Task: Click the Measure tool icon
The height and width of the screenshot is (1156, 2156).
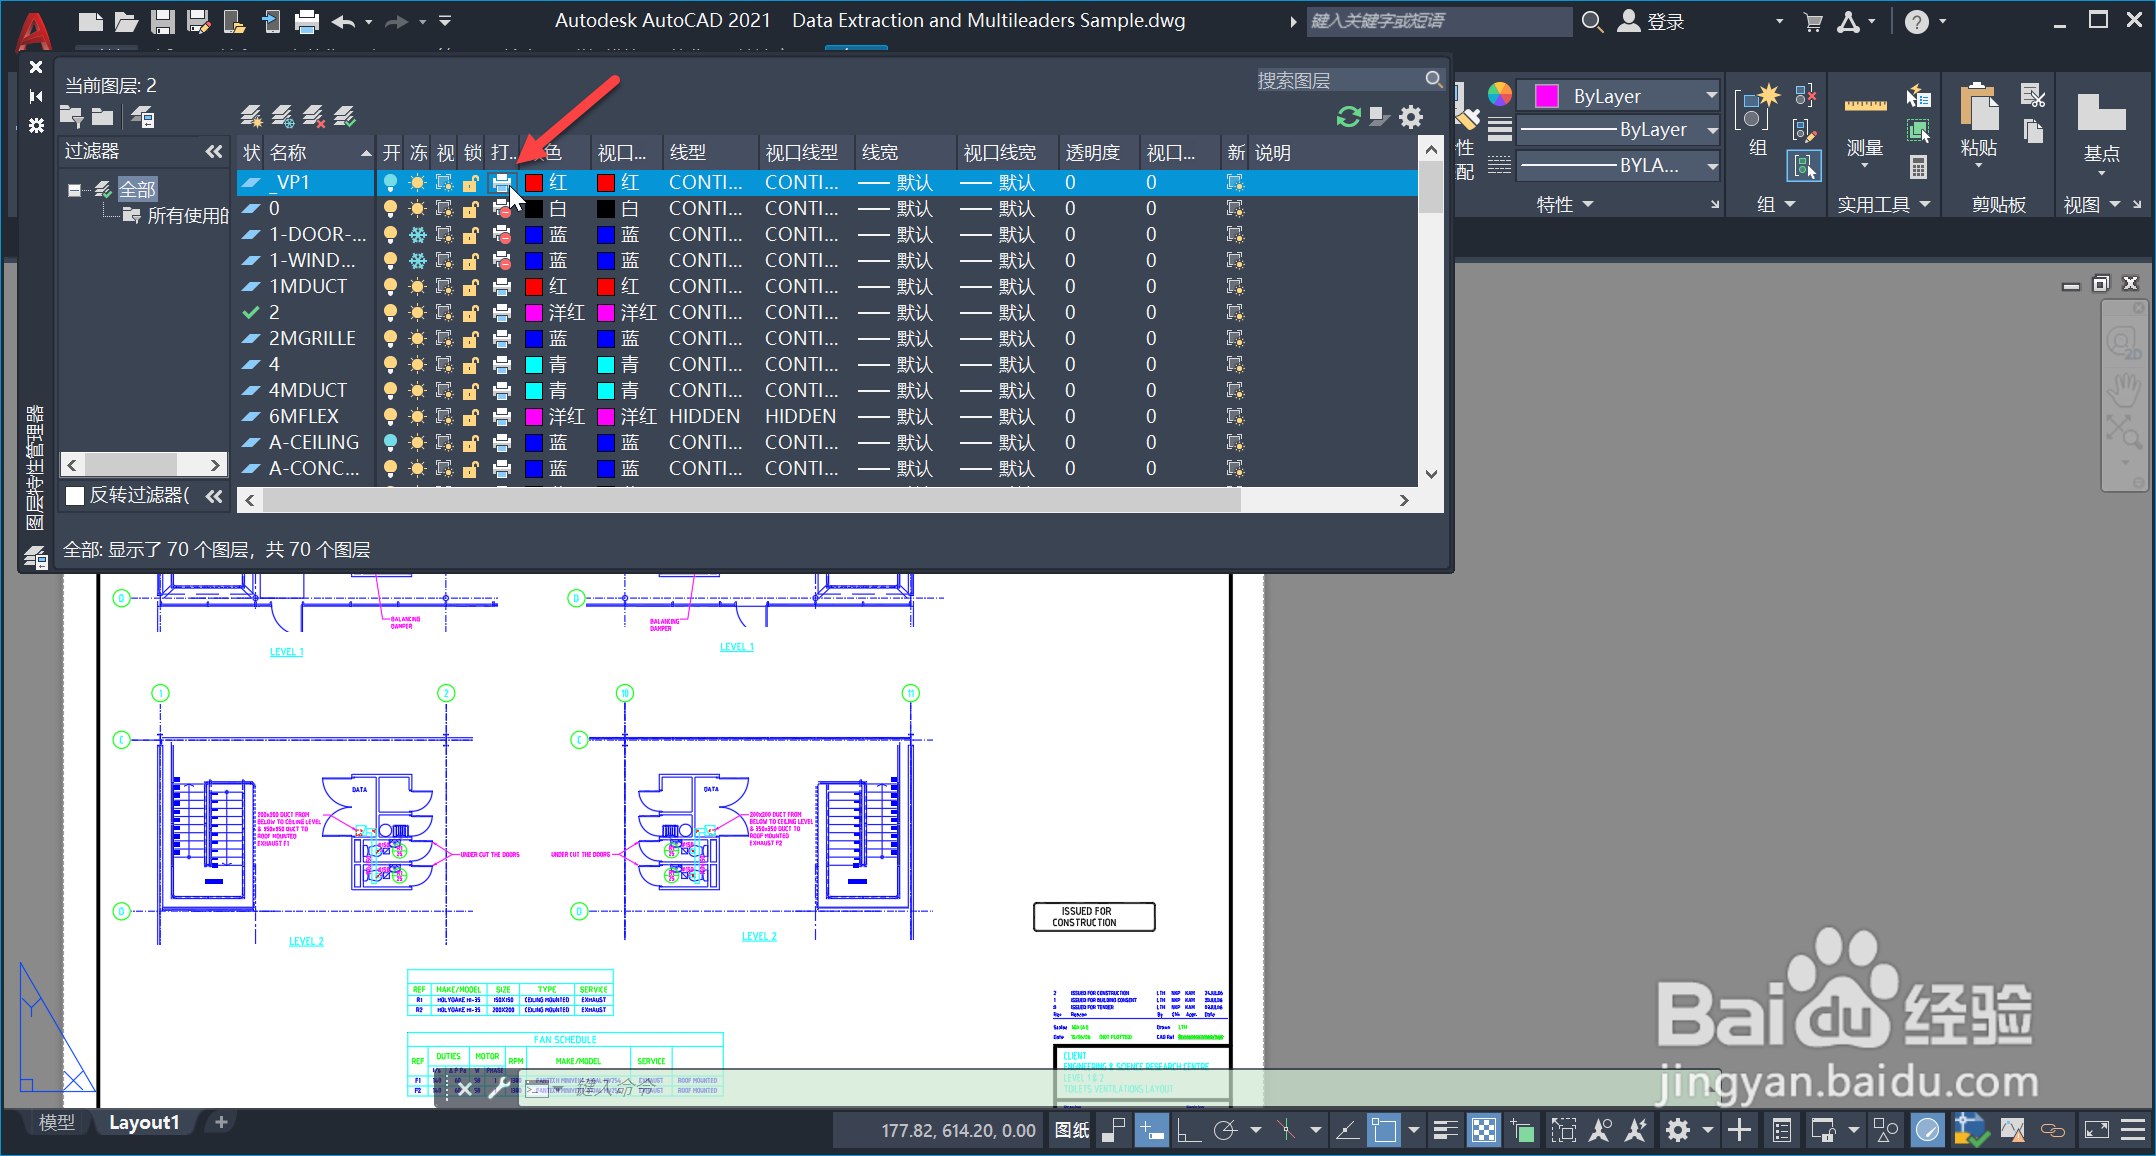Action: coord(1865,105)
